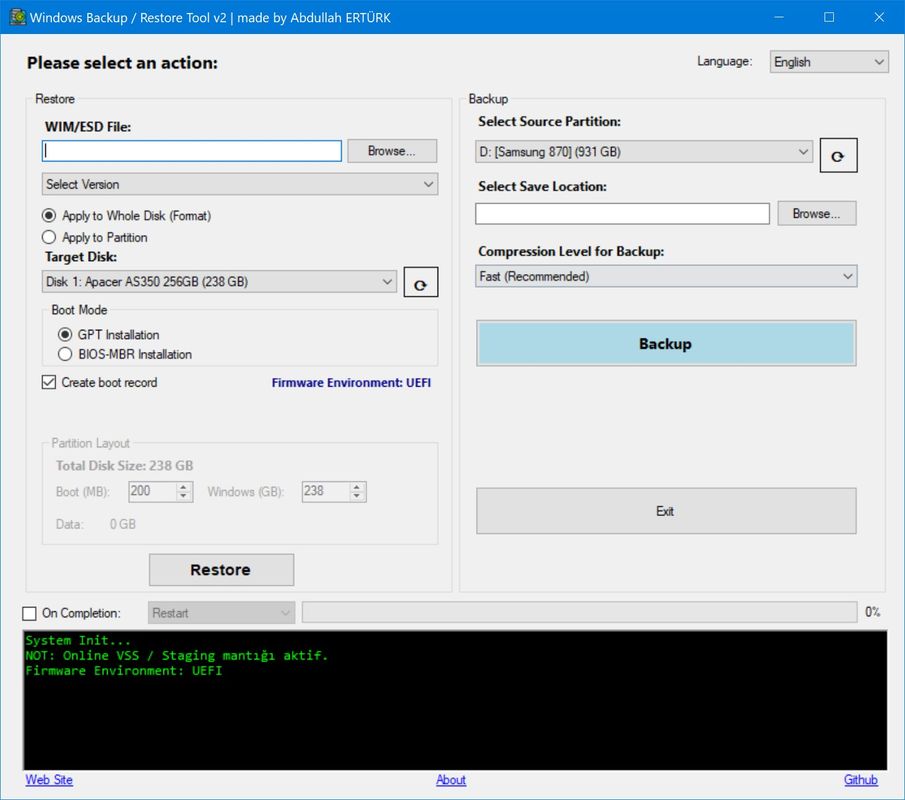Refresh the Target Disk list
905x800 pixels.
coord(420,282)
